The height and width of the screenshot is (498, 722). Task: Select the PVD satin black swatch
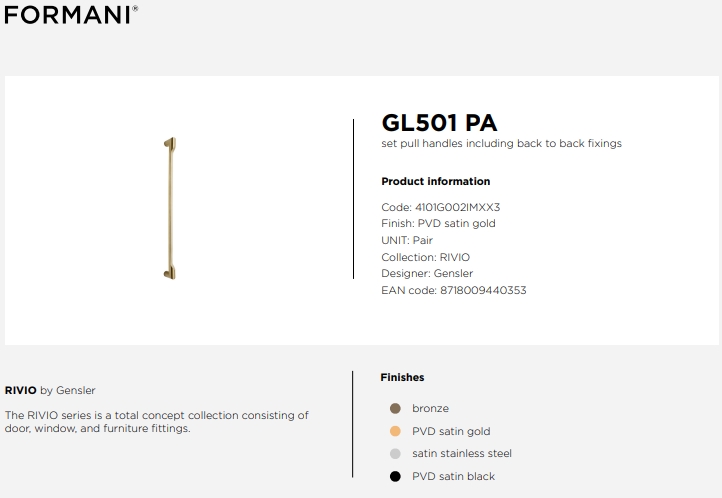pyautogui.click(x=395, y=476)
